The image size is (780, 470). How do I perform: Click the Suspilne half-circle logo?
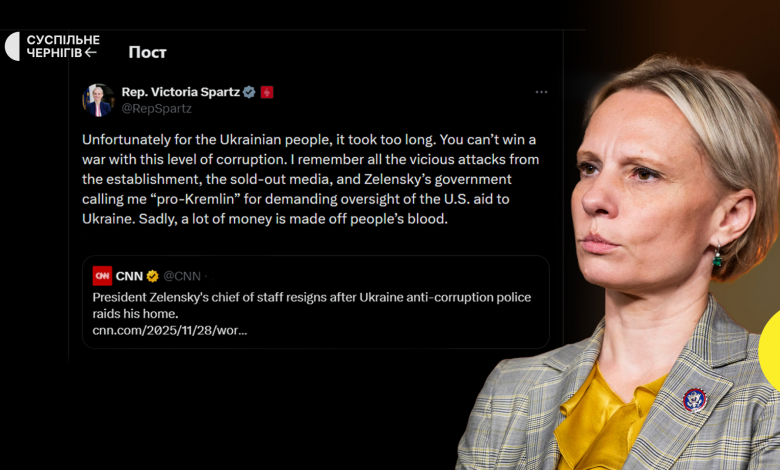coord(12,46)
